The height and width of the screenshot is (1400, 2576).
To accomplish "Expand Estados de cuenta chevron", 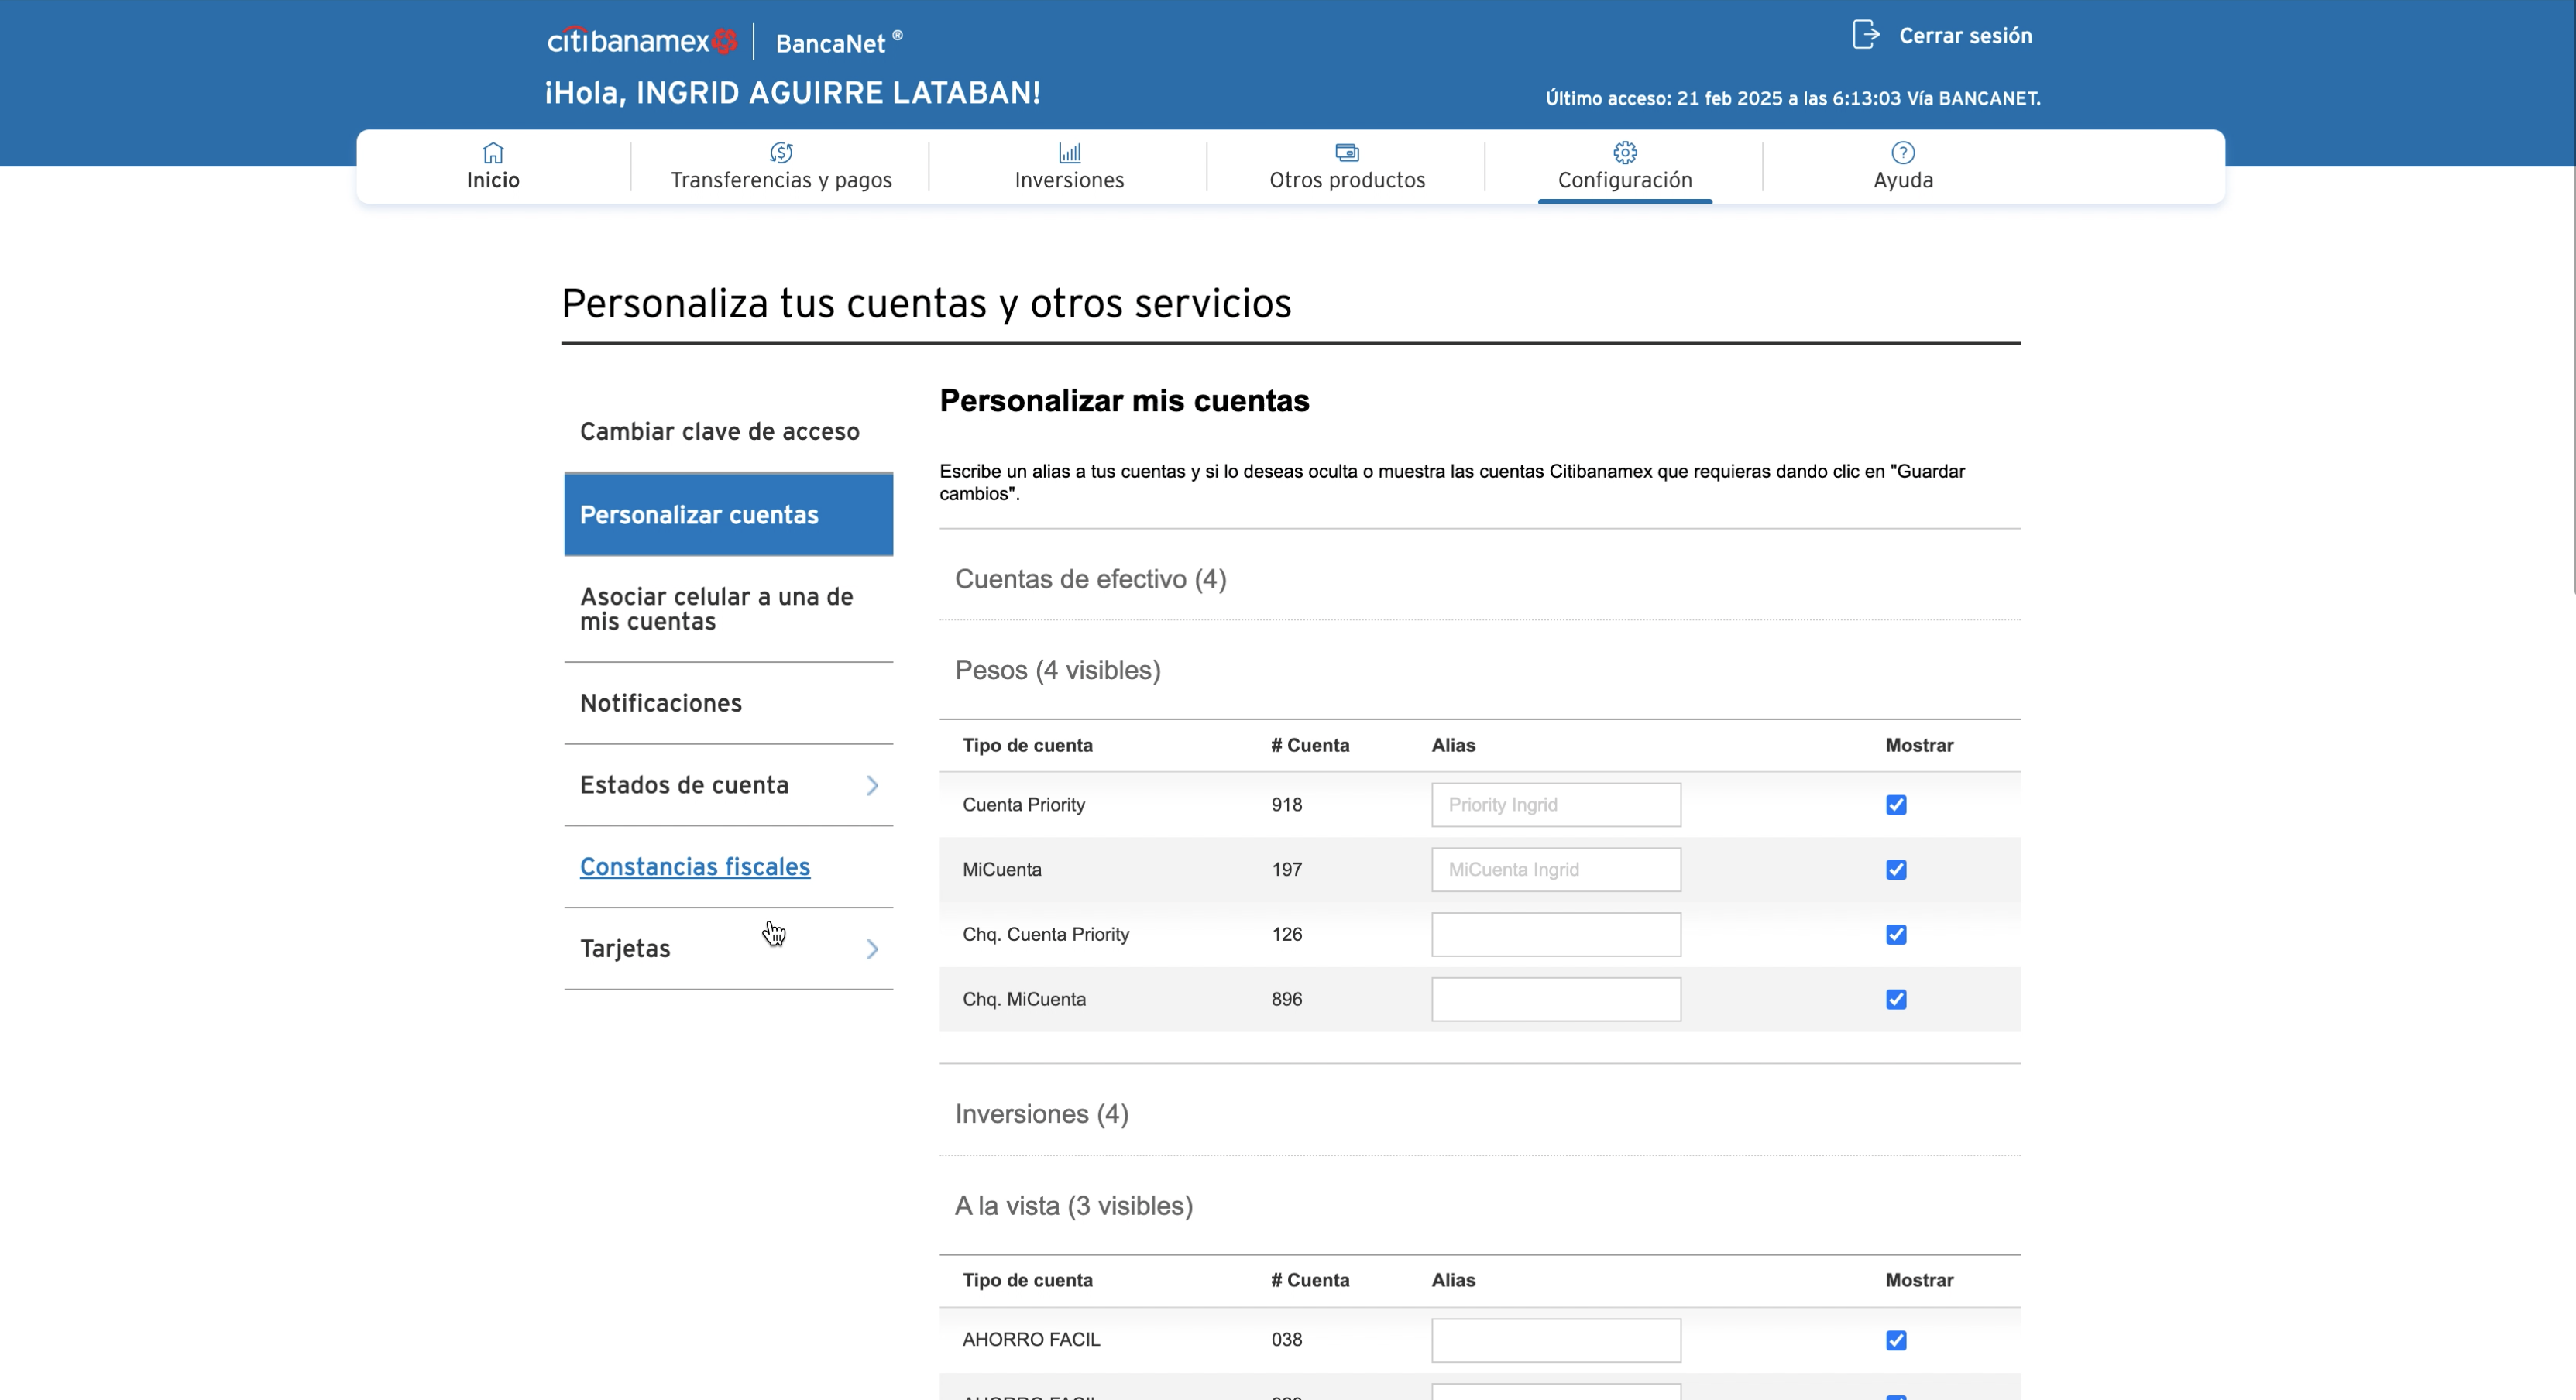I will (x=872, y=786).
